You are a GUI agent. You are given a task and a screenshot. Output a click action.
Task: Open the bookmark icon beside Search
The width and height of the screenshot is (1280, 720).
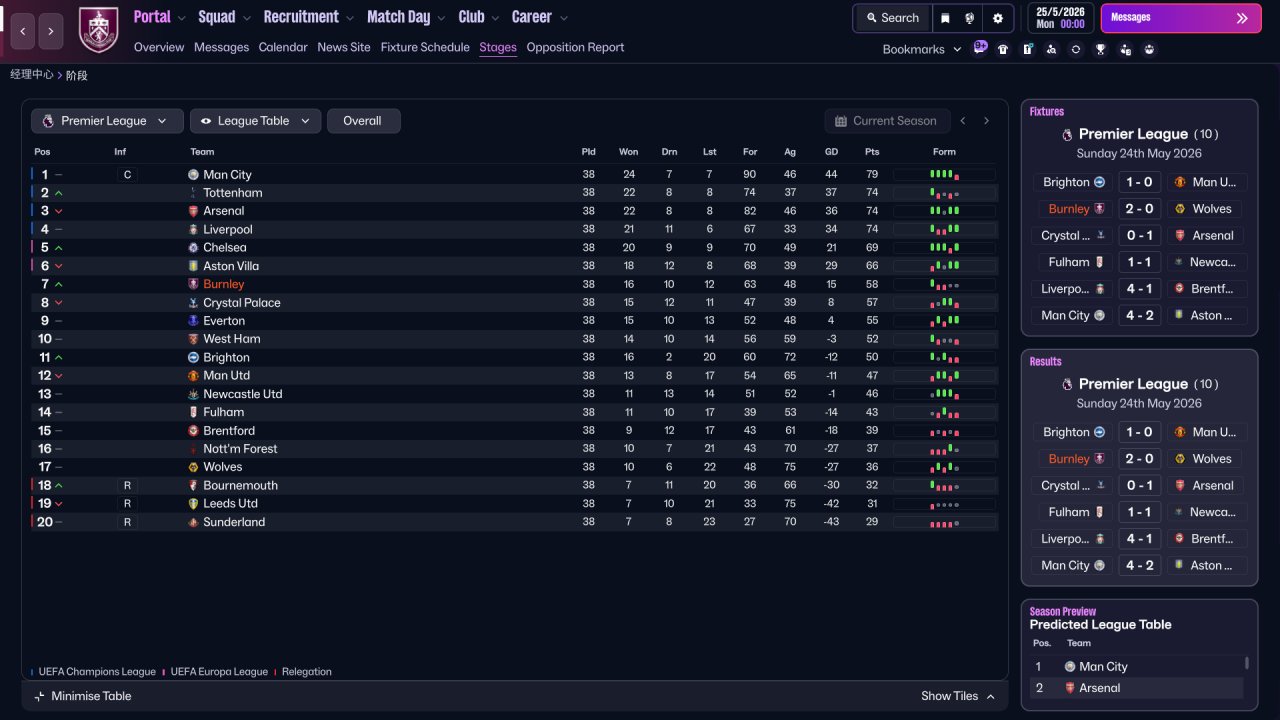pyautogui.click(x=945, y=18)
